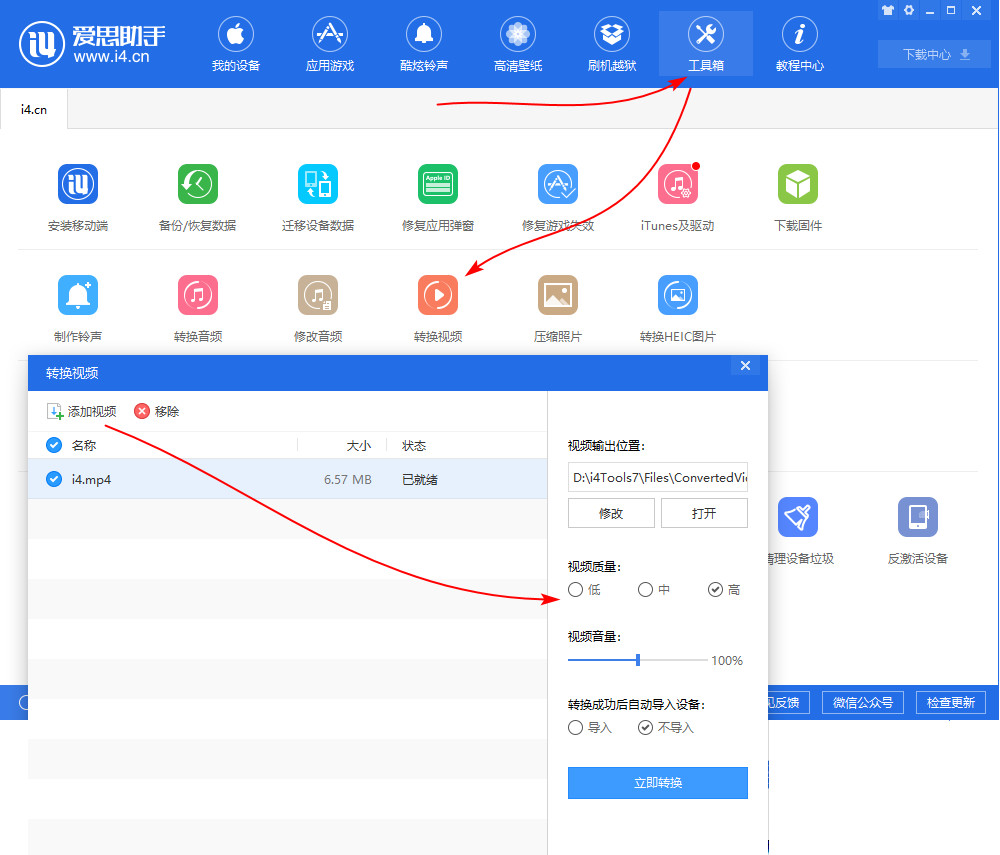Screen dimensions: 1000x855
Task: Open the 制作铃声 ringtone maker tool
Action: click(77, 295)
